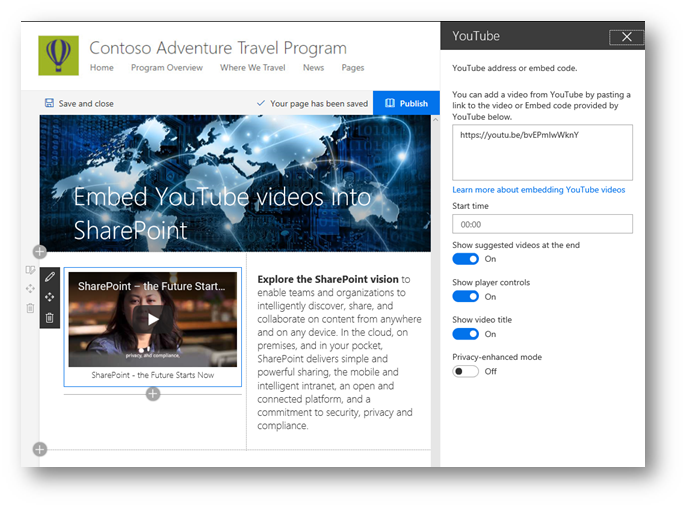The width and height of the screenshot is (687, 509).
Task: Open Learn more about embedding YouTube videos link
Action: coord(538,190)
